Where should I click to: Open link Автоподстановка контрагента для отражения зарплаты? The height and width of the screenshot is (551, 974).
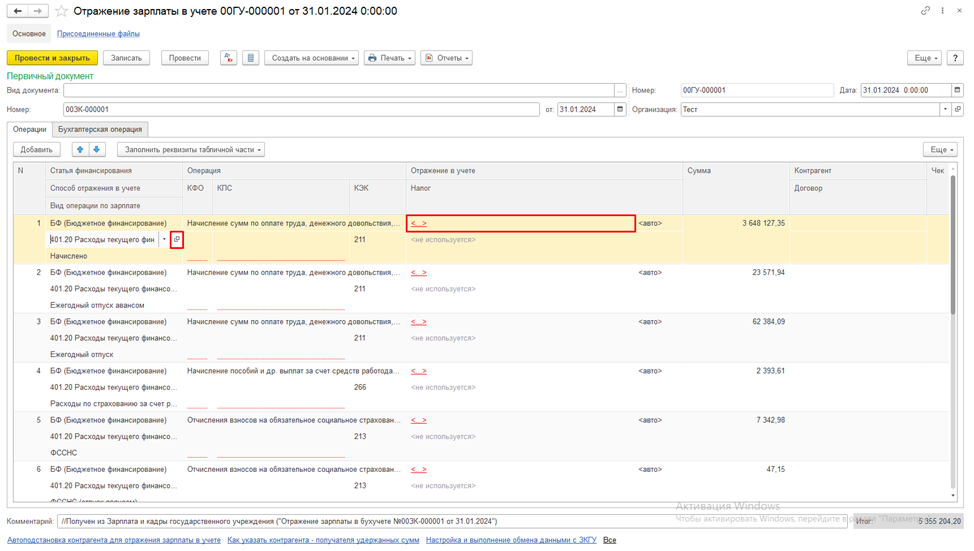(x=114, y=540)
